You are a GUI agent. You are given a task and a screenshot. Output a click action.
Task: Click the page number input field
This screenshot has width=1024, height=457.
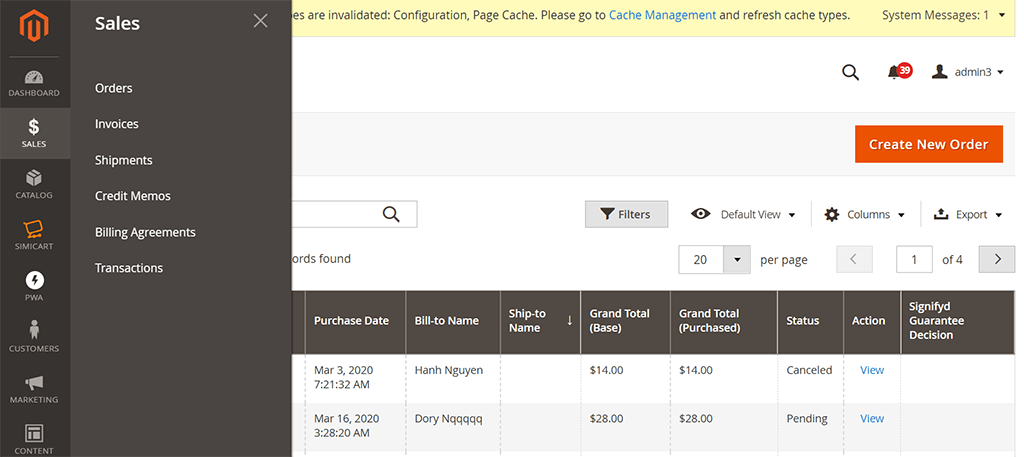[914, 259]
